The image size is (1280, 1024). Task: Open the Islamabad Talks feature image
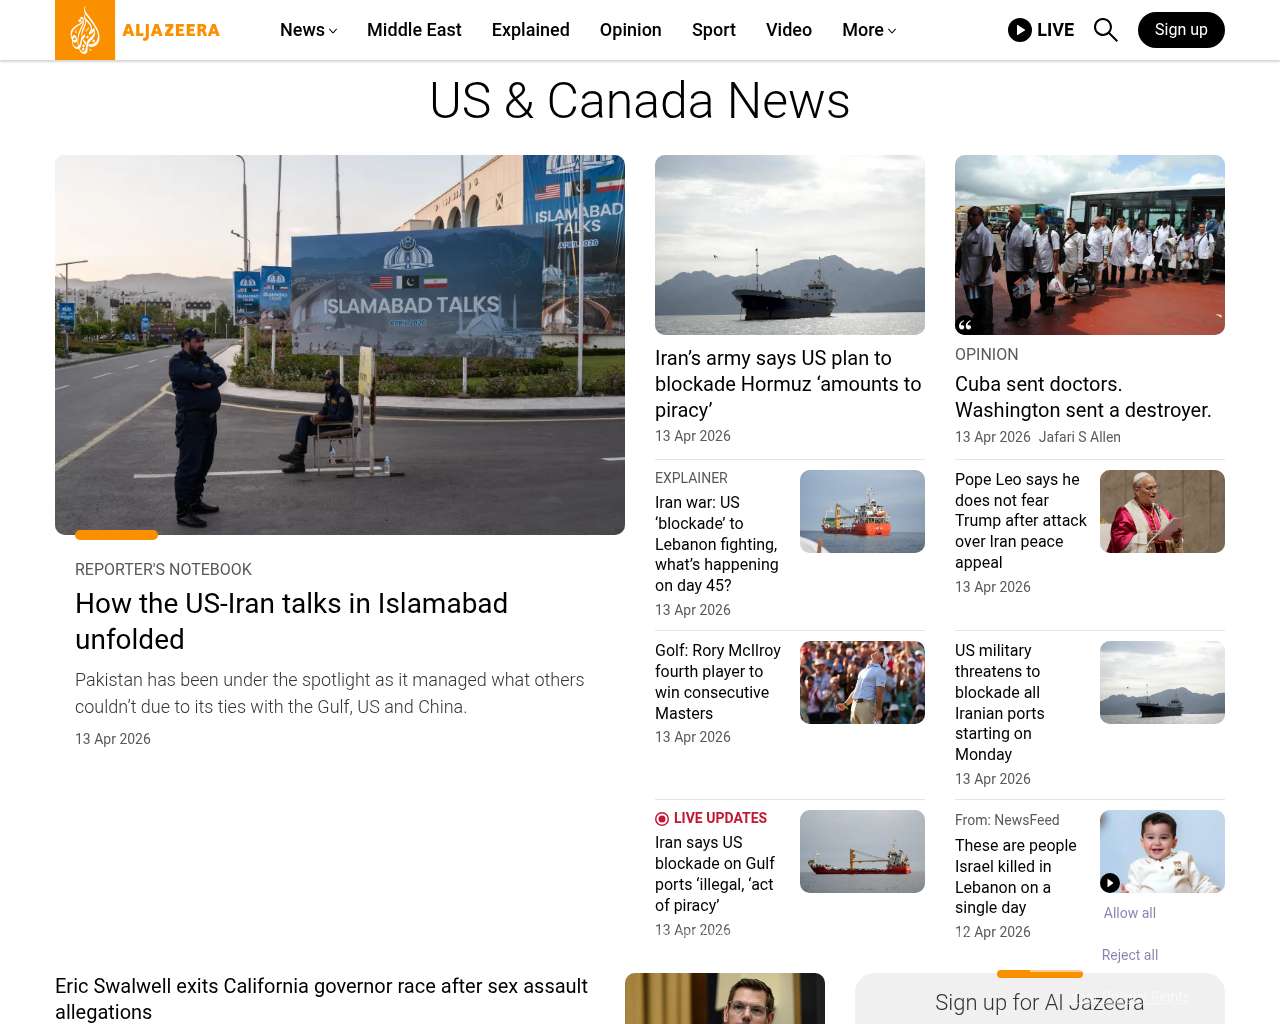(x=340, y=345)
